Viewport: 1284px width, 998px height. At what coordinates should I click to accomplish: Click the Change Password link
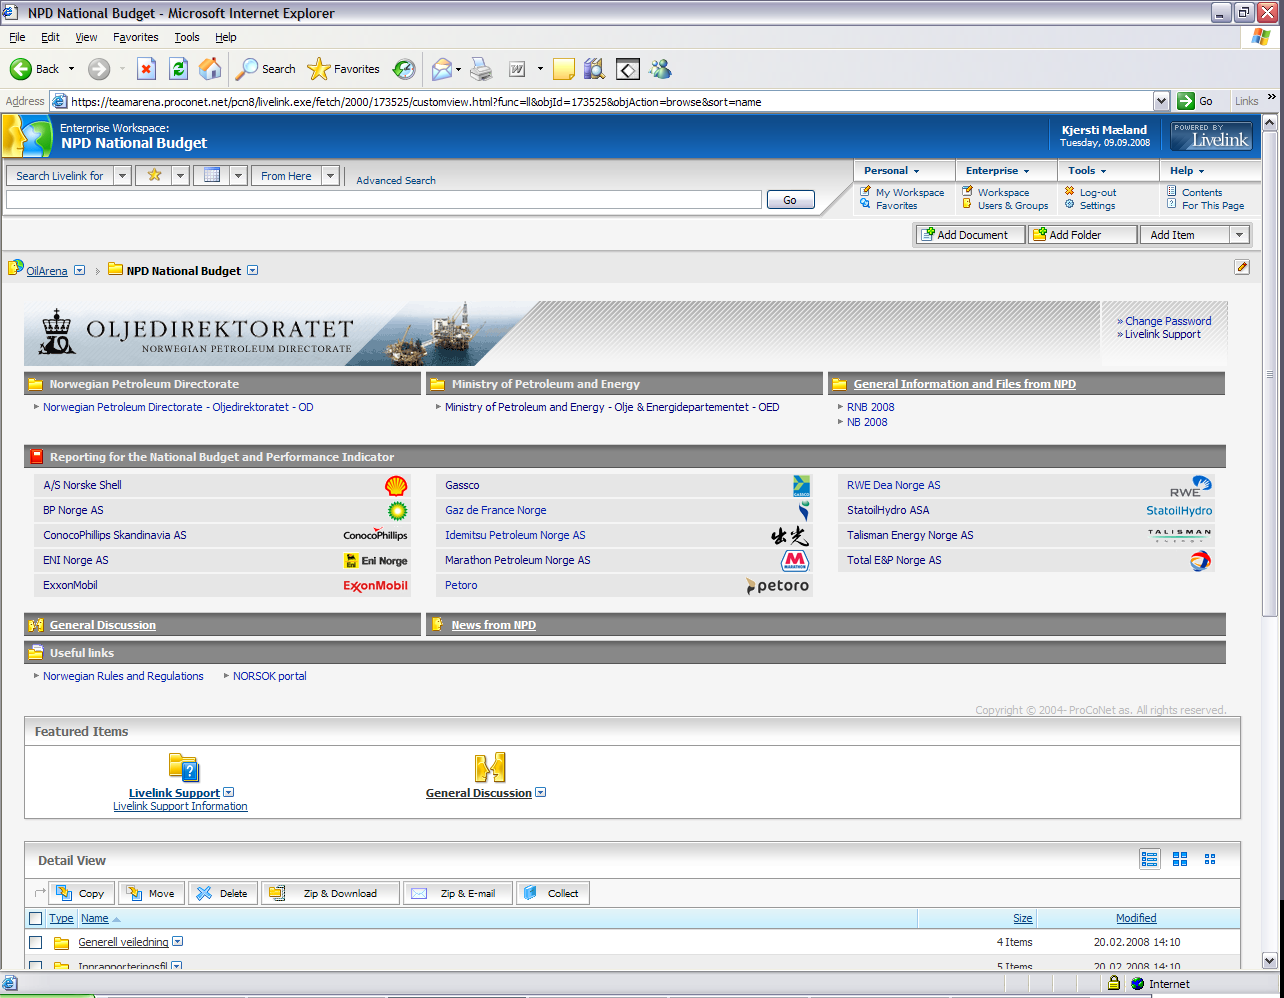coord(1168,321)
